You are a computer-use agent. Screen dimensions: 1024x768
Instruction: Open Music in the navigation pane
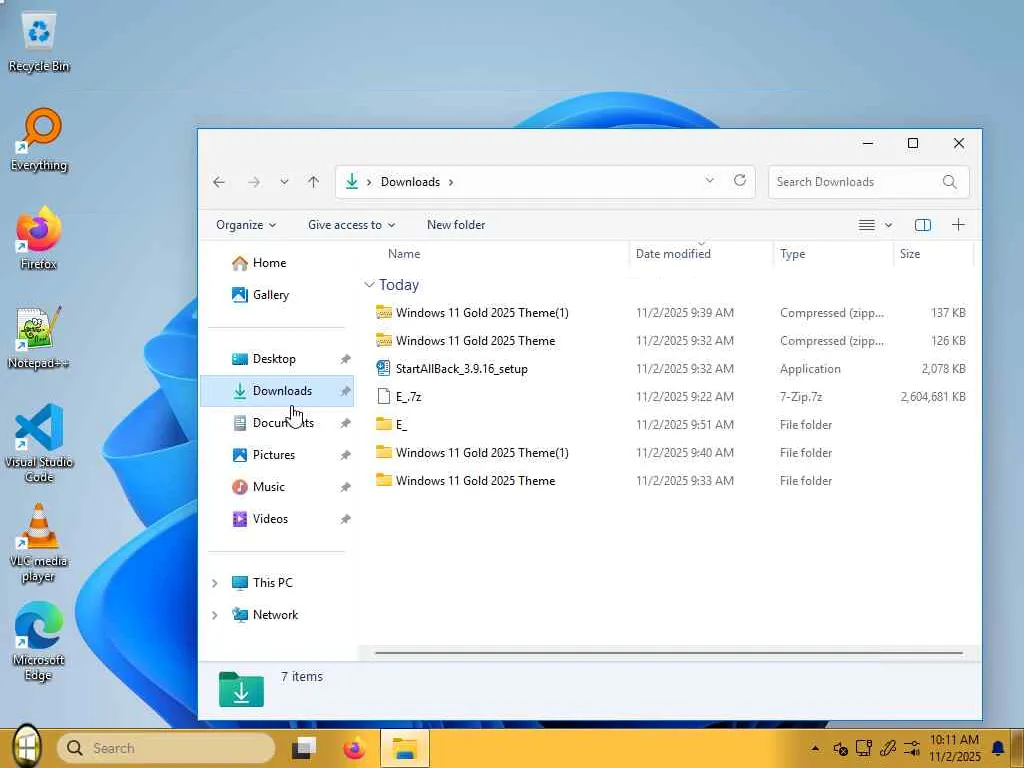(x=269, y=487)
